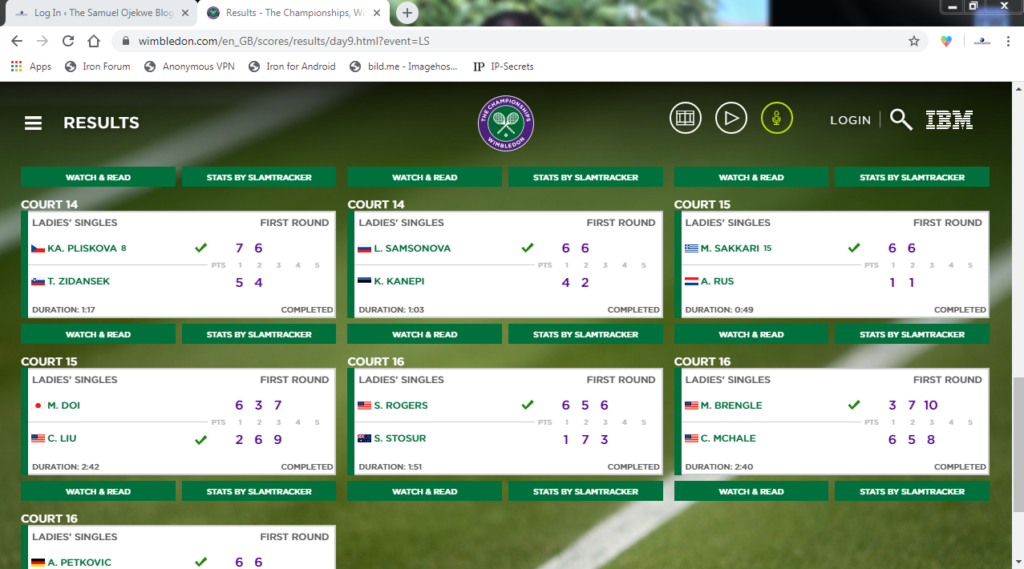
Task: Open the radio microphone icon
Action: pyautogui.click(x=776, y=118)
